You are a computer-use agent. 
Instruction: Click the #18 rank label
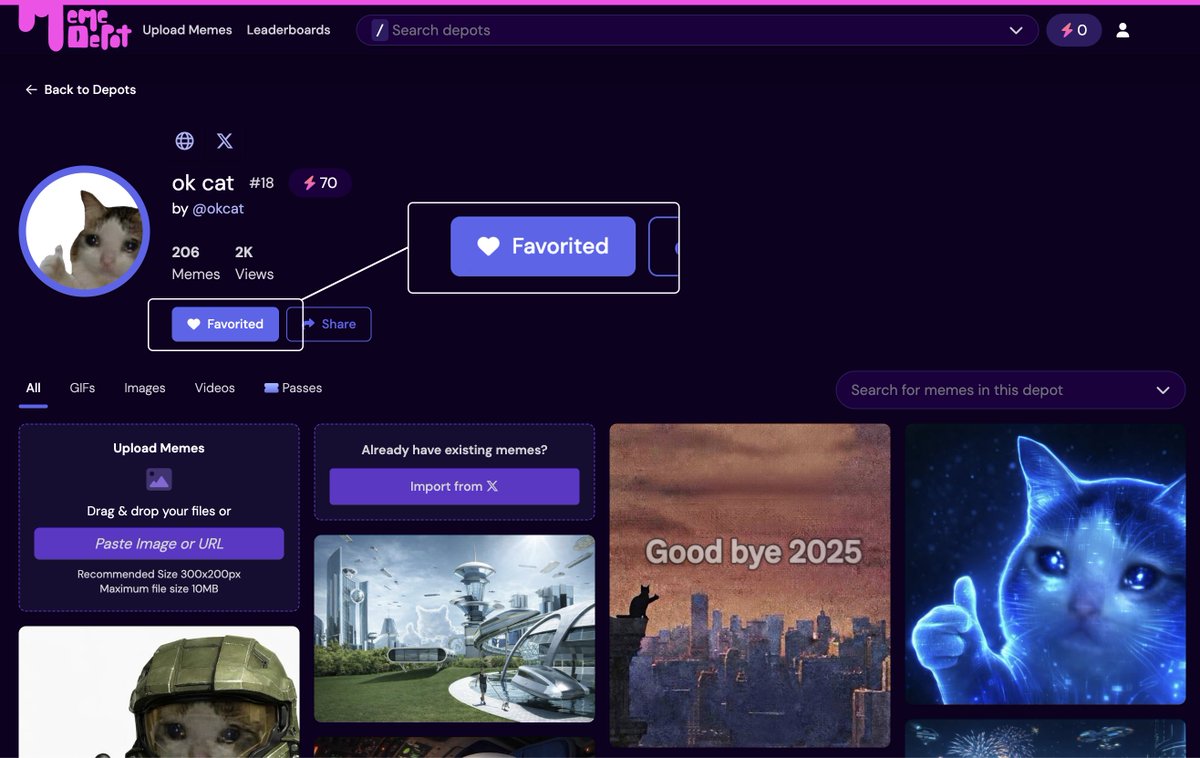[x=261, y=183]
